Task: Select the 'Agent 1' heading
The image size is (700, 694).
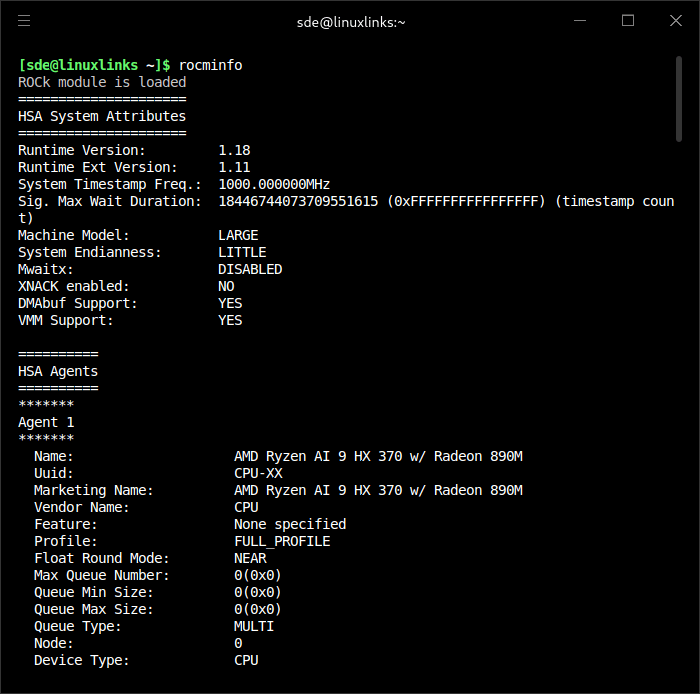Action: coord(46,422)
